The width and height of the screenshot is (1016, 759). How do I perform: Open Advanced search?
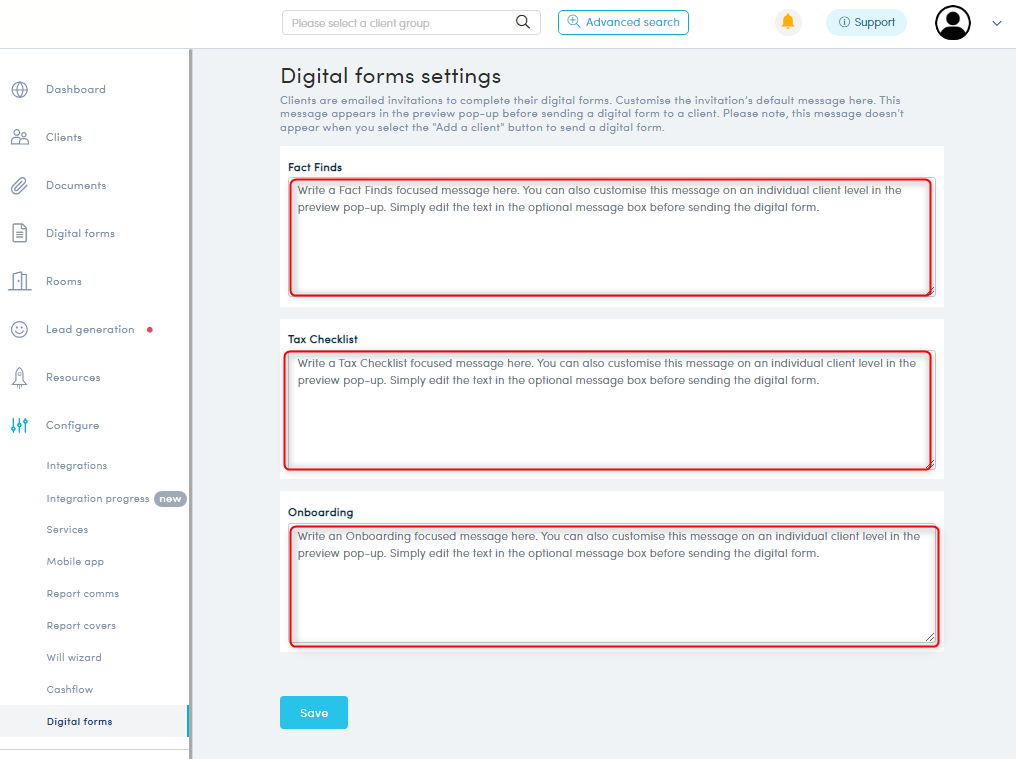623,21
